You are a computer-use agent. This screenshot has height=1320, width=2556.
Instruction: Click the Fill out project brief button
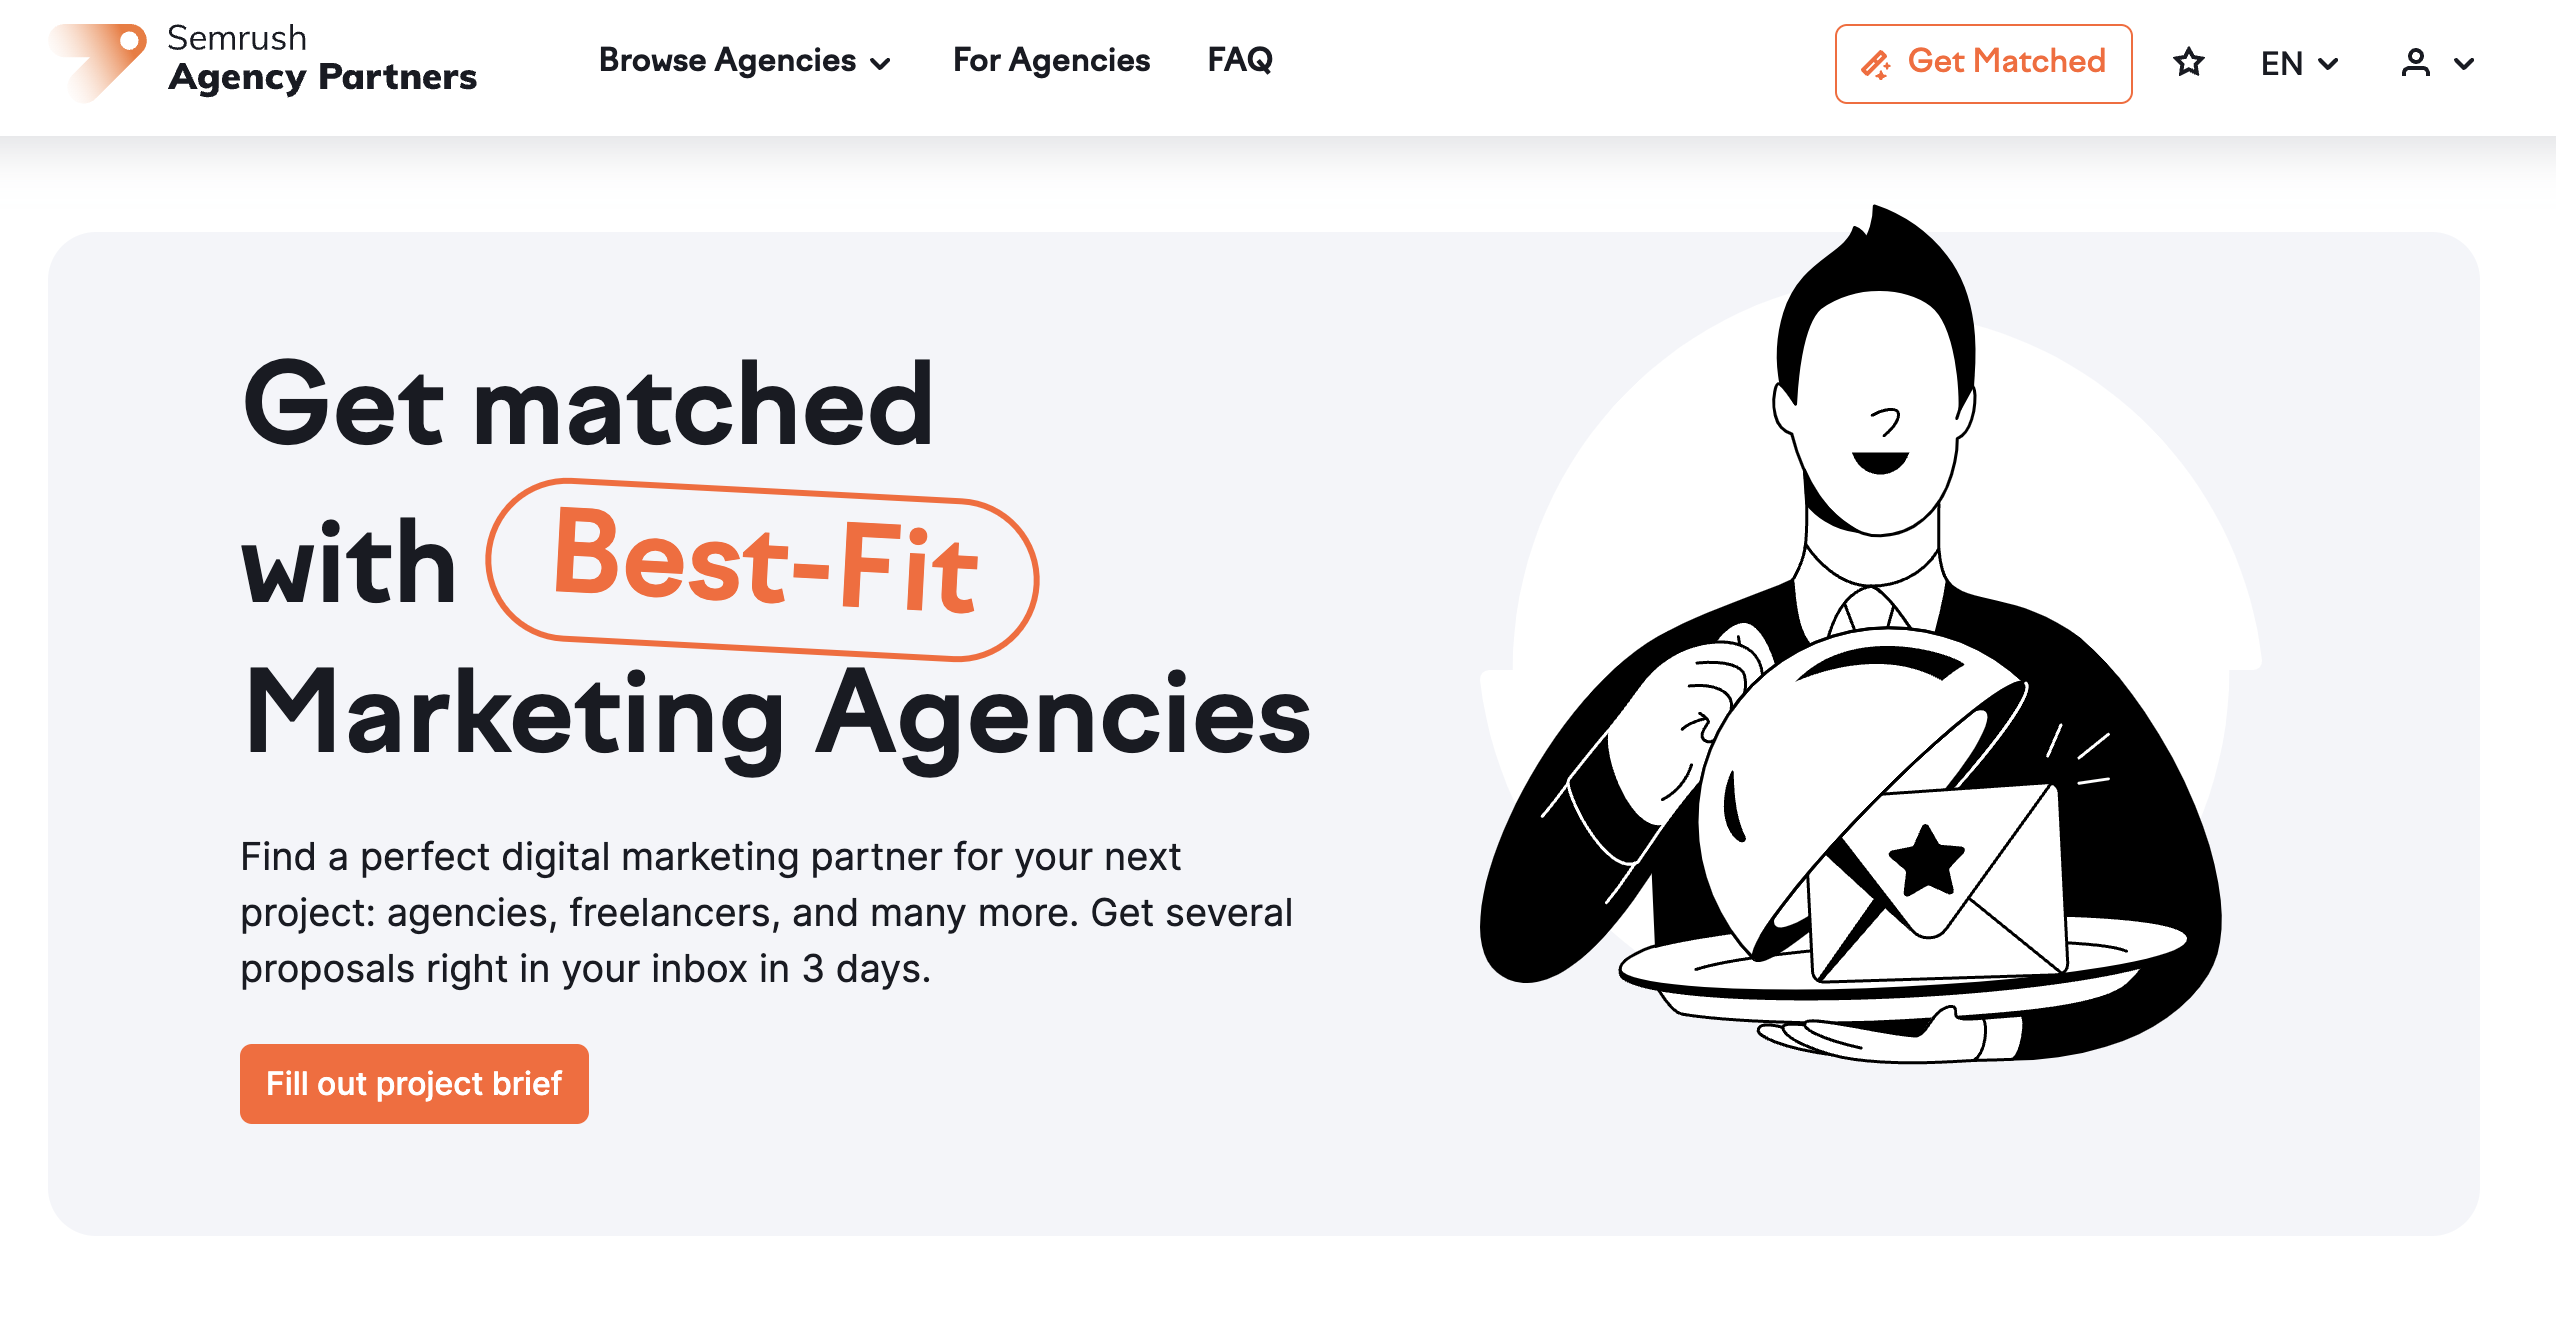pos(416,1083)
